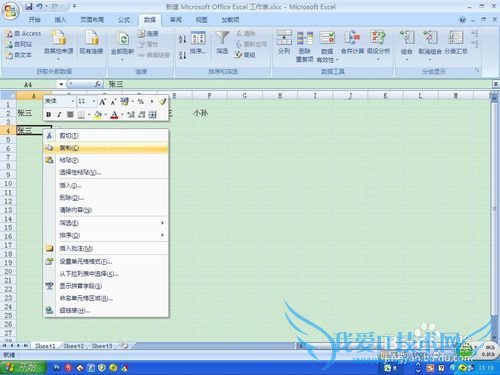The height and width of the screenshot is (375, 500).
Task: Shrink font size in mini toolbar
Action: [113, 101]
